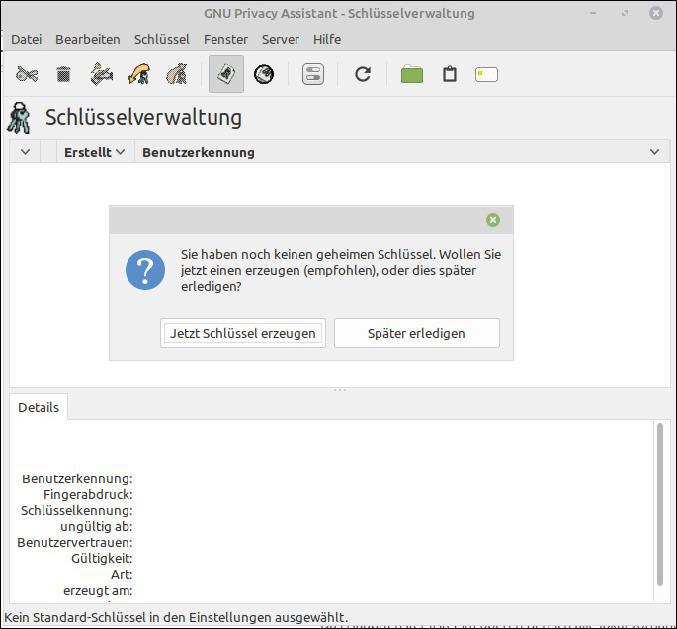Viewport: 677px width, 629px height.
Task: Click the chevron at right of column headers
Action: [x=655, y=152]
